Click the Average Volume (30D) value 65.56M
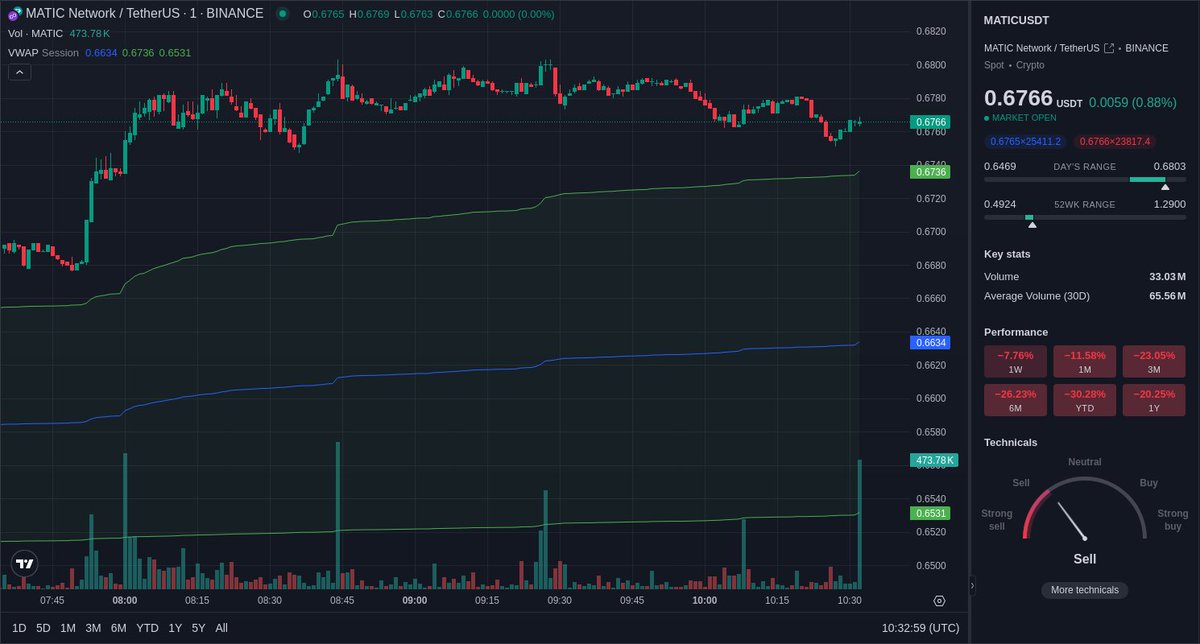Screen dimensions: 1200x644 [x=1167, y=296]
